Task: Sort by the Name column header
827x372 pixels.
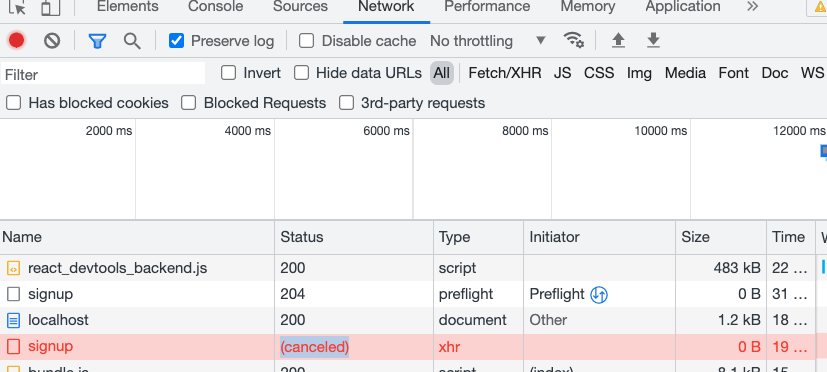Action: point(137,237)
